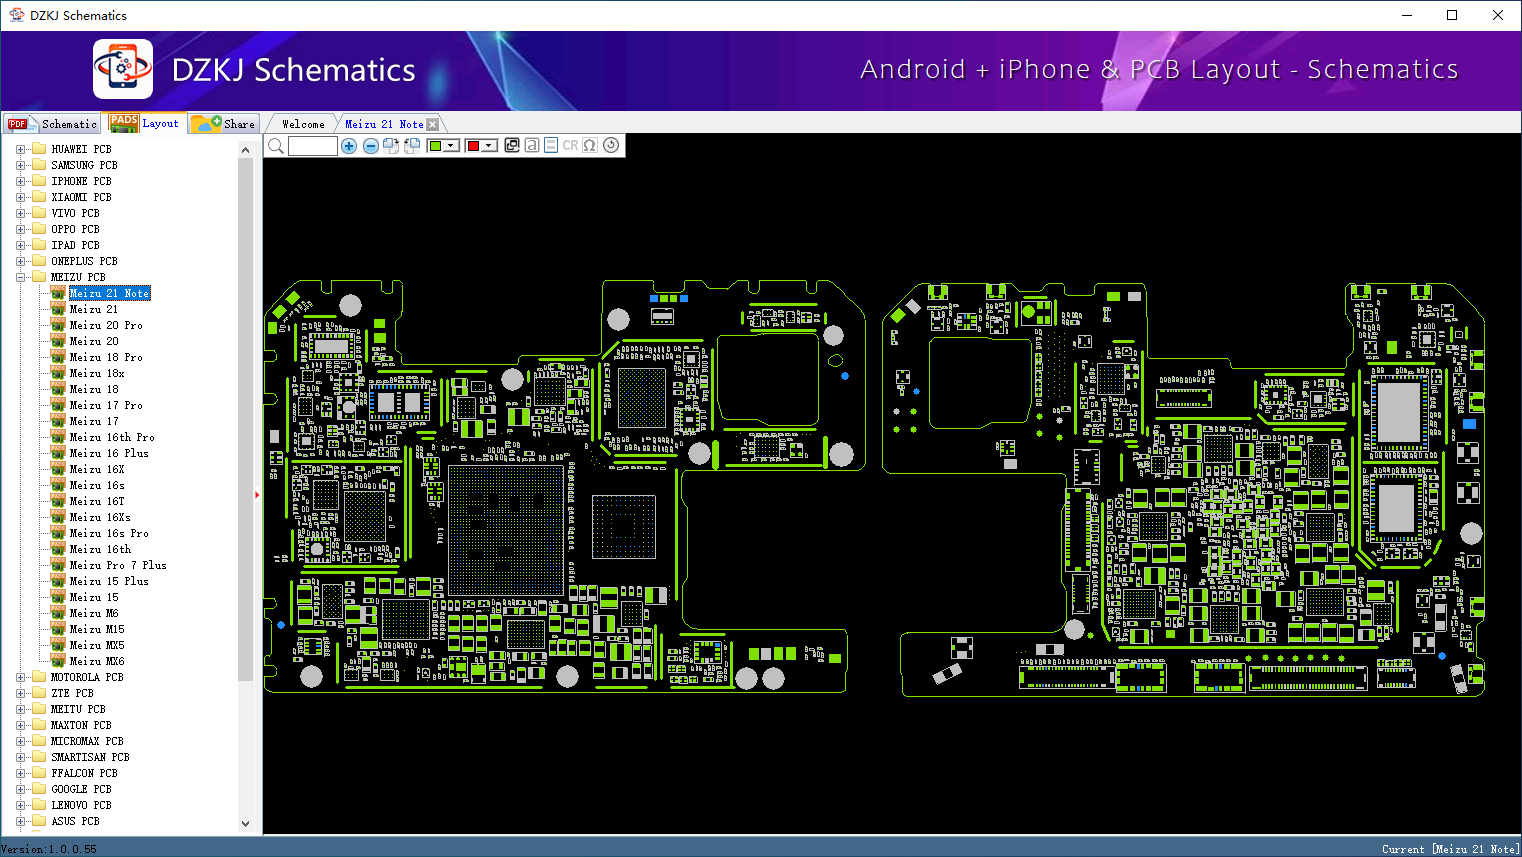Select Meizu 21 Note in the tree

(109, 293)
